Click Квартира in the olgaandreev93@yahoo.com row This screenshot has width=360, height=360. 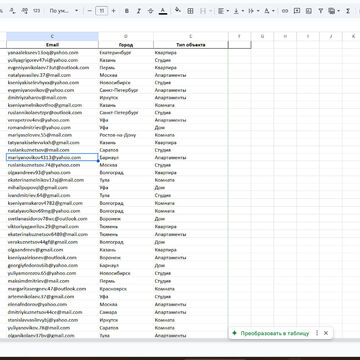pos(191,173)
